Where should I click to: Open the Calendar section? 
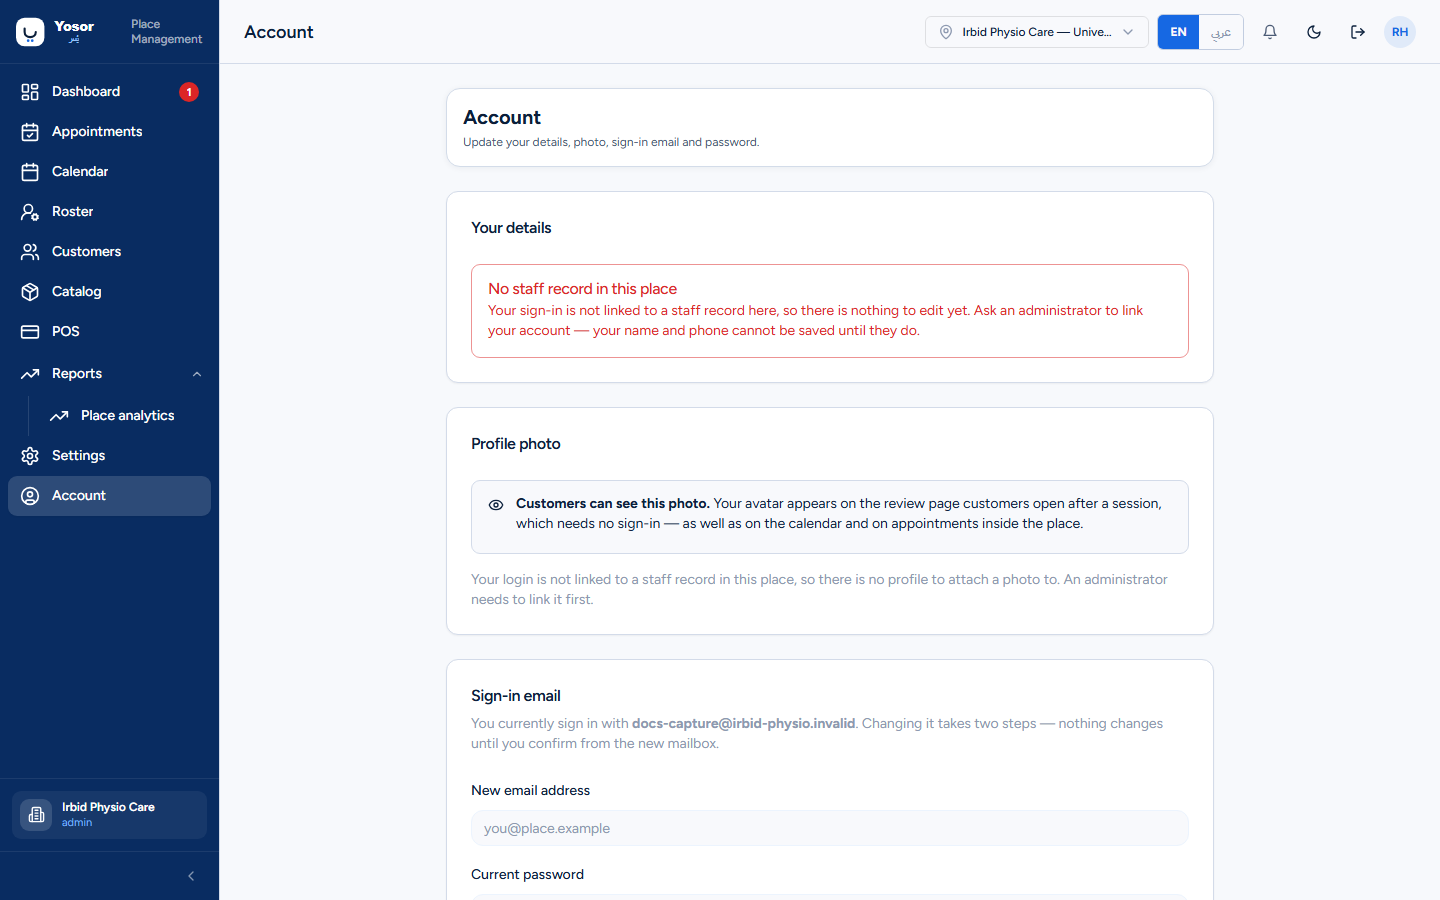(109, 172)
